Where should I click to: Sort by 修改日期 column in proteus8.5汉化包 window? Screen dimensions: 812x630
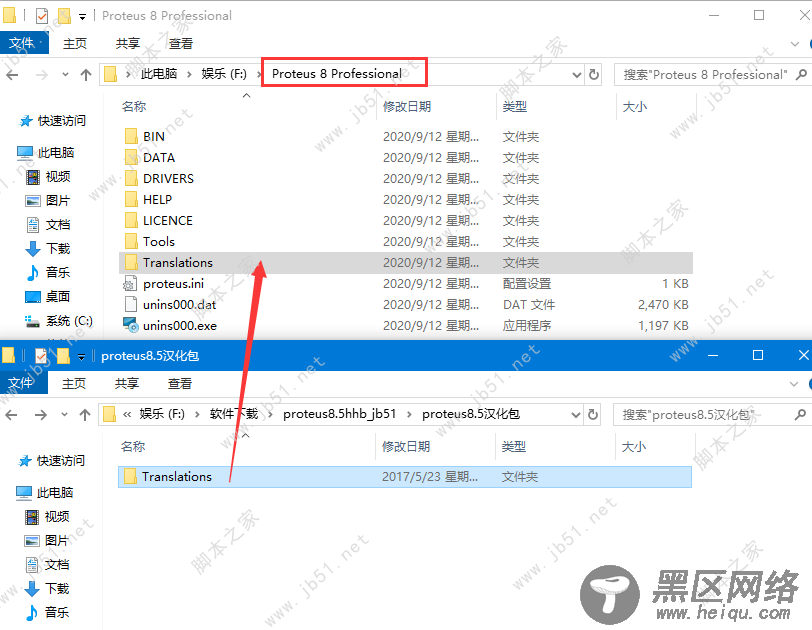point(406,447)
